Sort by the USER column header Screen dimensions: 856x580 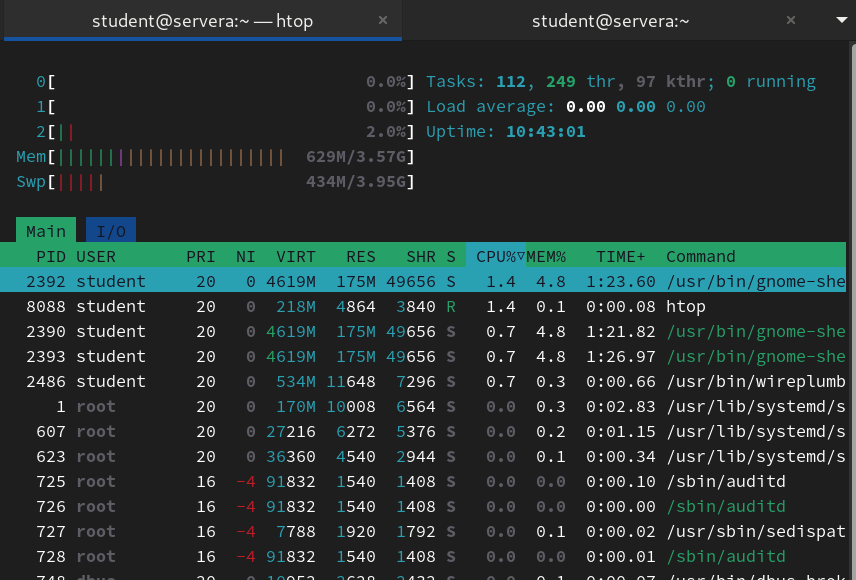pos(96,256)
